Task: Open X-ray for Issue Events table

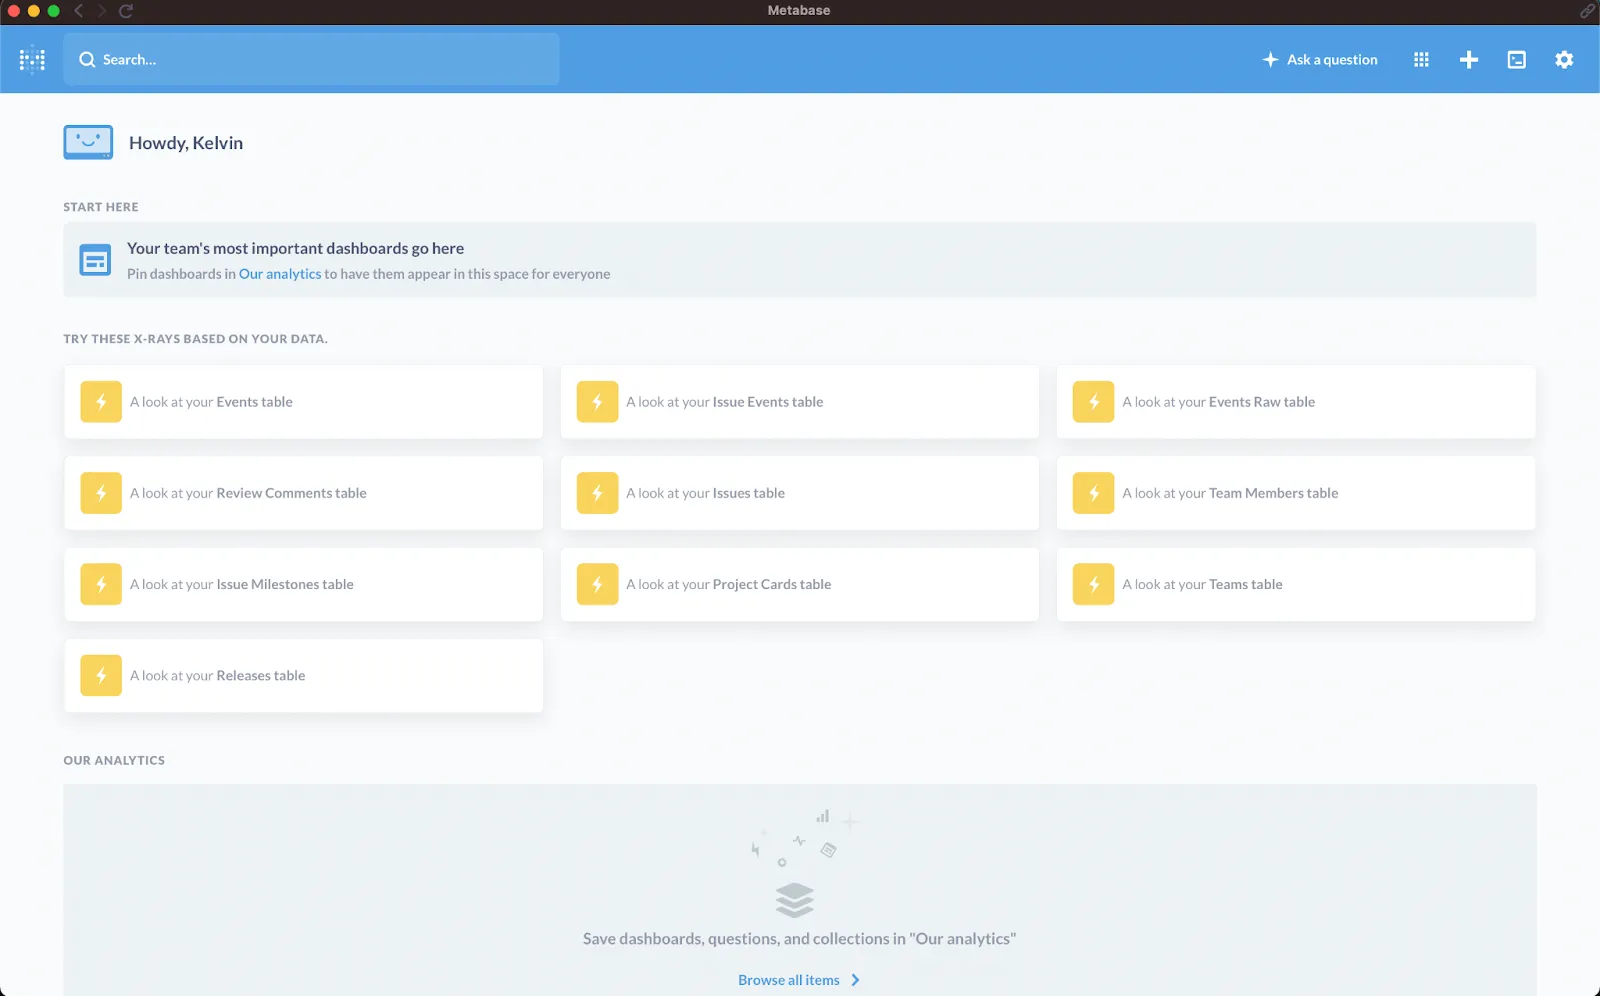Action: 800,402
